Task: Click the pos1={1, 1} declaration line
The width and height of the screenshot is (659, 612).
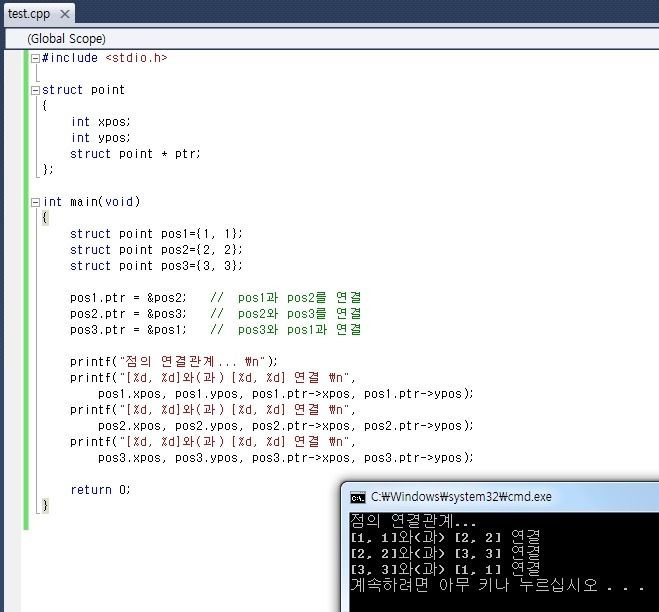Action: click(156, 234)
